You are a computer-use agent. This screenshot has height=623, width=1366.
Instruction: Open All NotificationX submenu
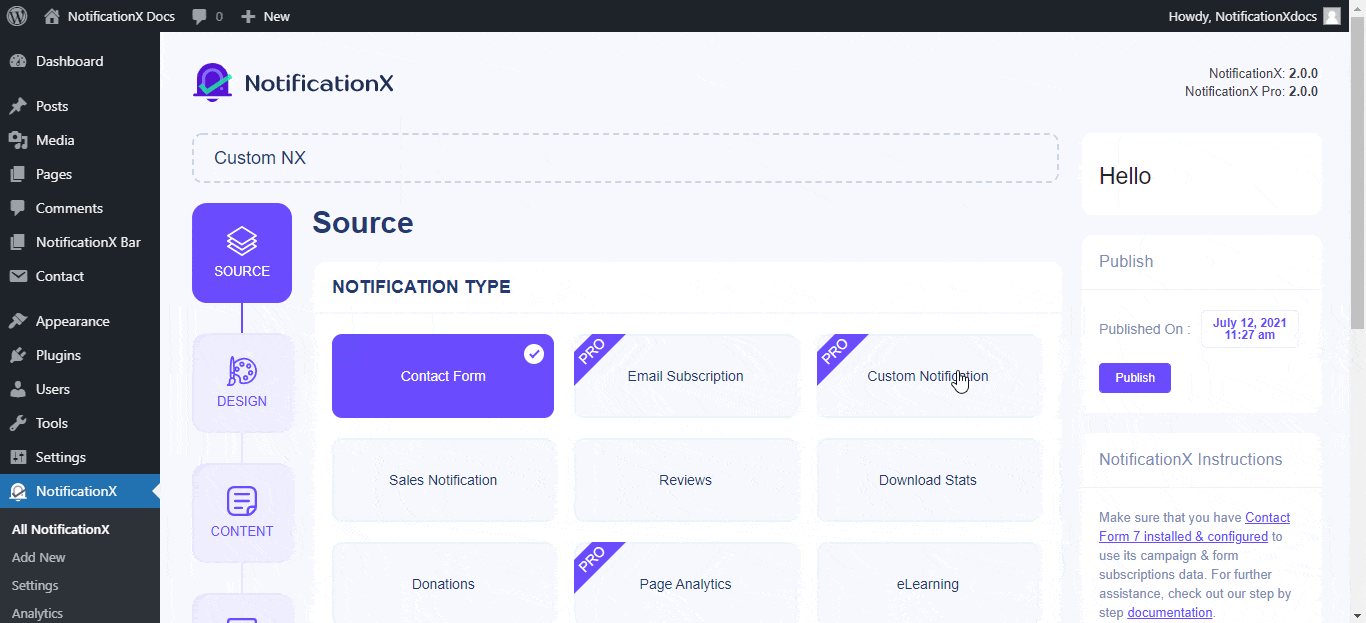coord(61,529)
